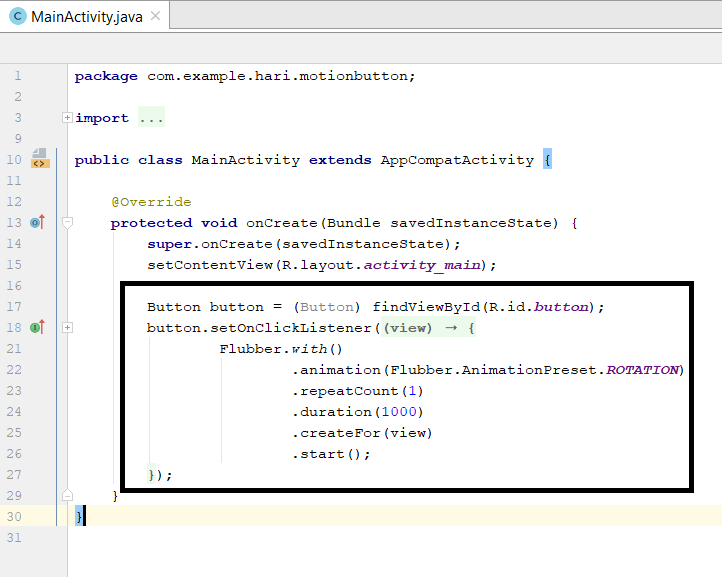Collapse the onCreate method fold marker
Screen dimensions: 722x577
point(67,223)
